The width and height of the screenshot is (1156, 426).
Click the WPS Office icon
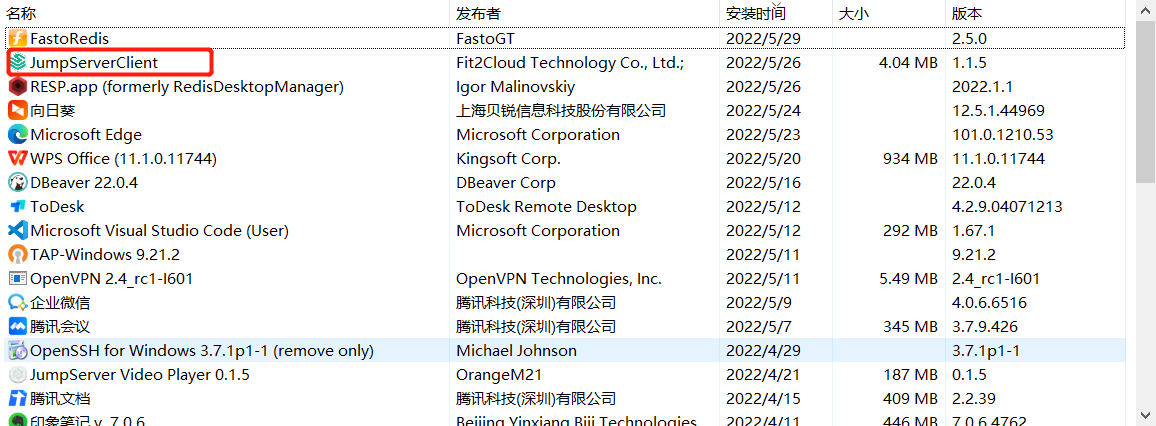tap(18, 158)
